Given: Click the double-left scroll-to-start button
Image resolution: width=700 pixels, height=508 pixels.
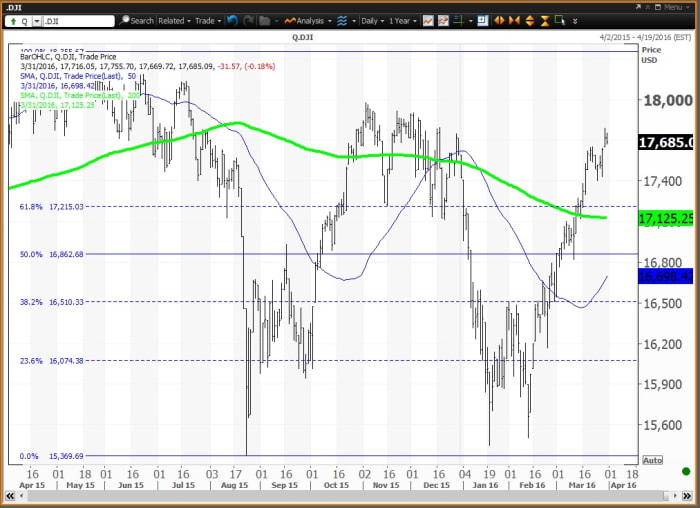Looking at the screenshot, I should (9, 496).
